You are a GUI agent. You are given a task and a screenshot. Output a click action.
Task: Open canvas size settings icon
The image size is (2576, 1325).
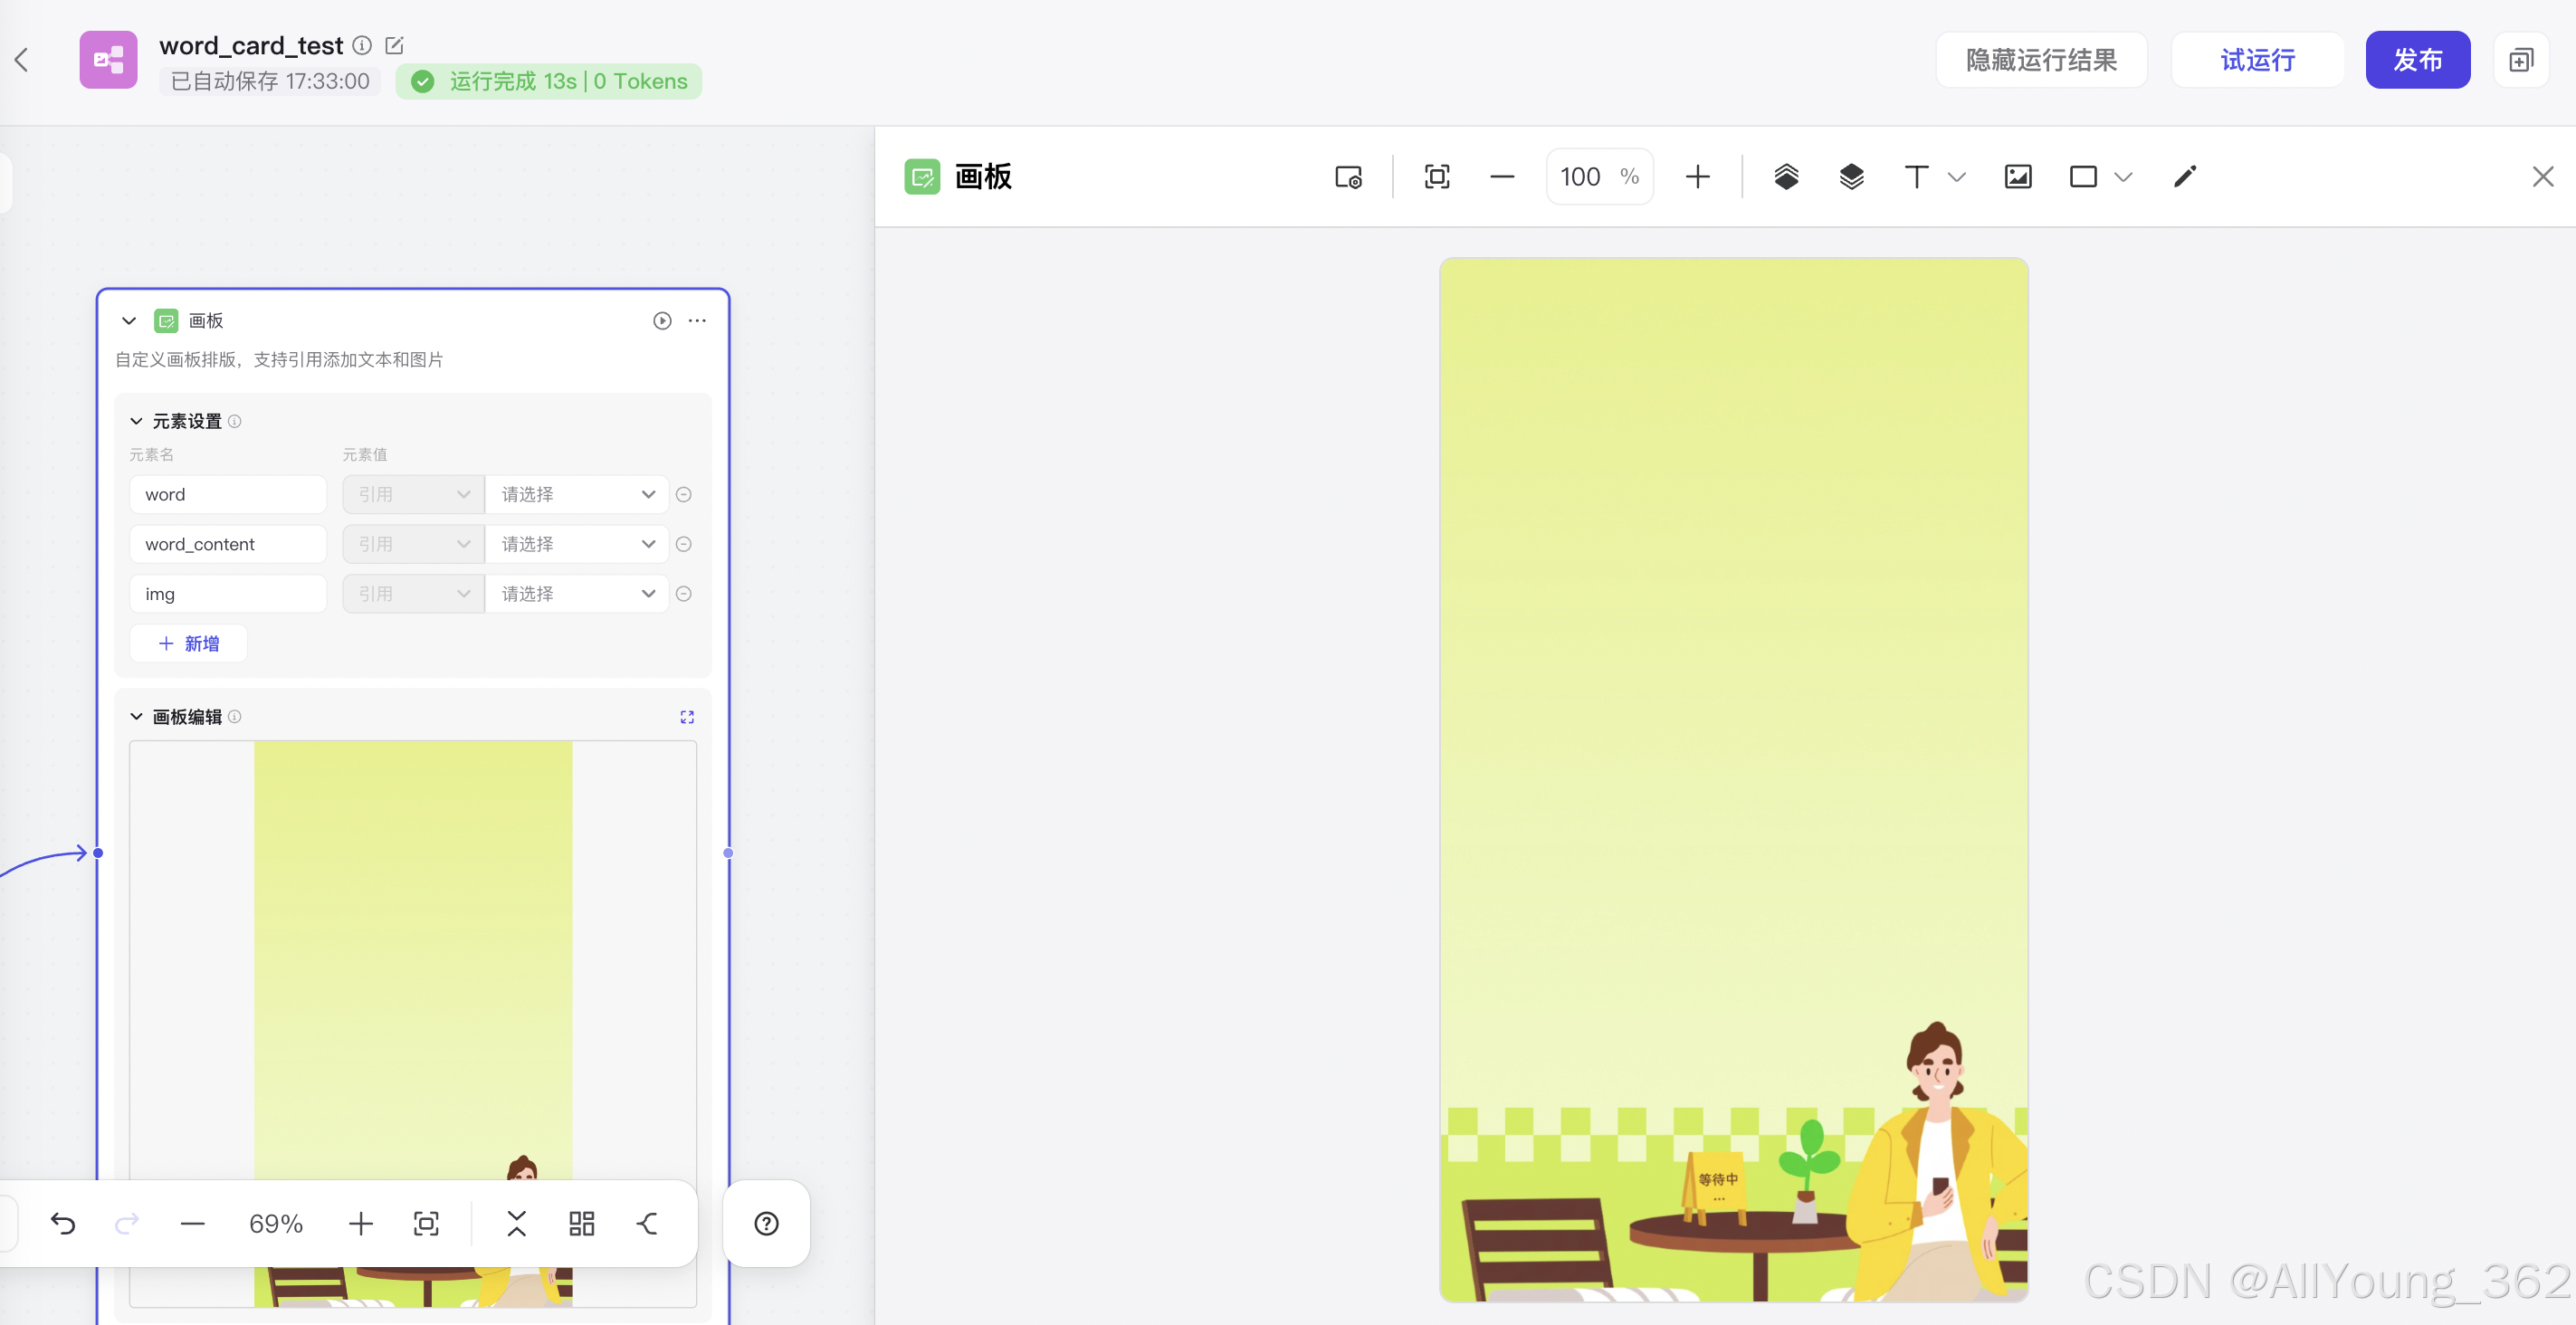pos(1348,177)
